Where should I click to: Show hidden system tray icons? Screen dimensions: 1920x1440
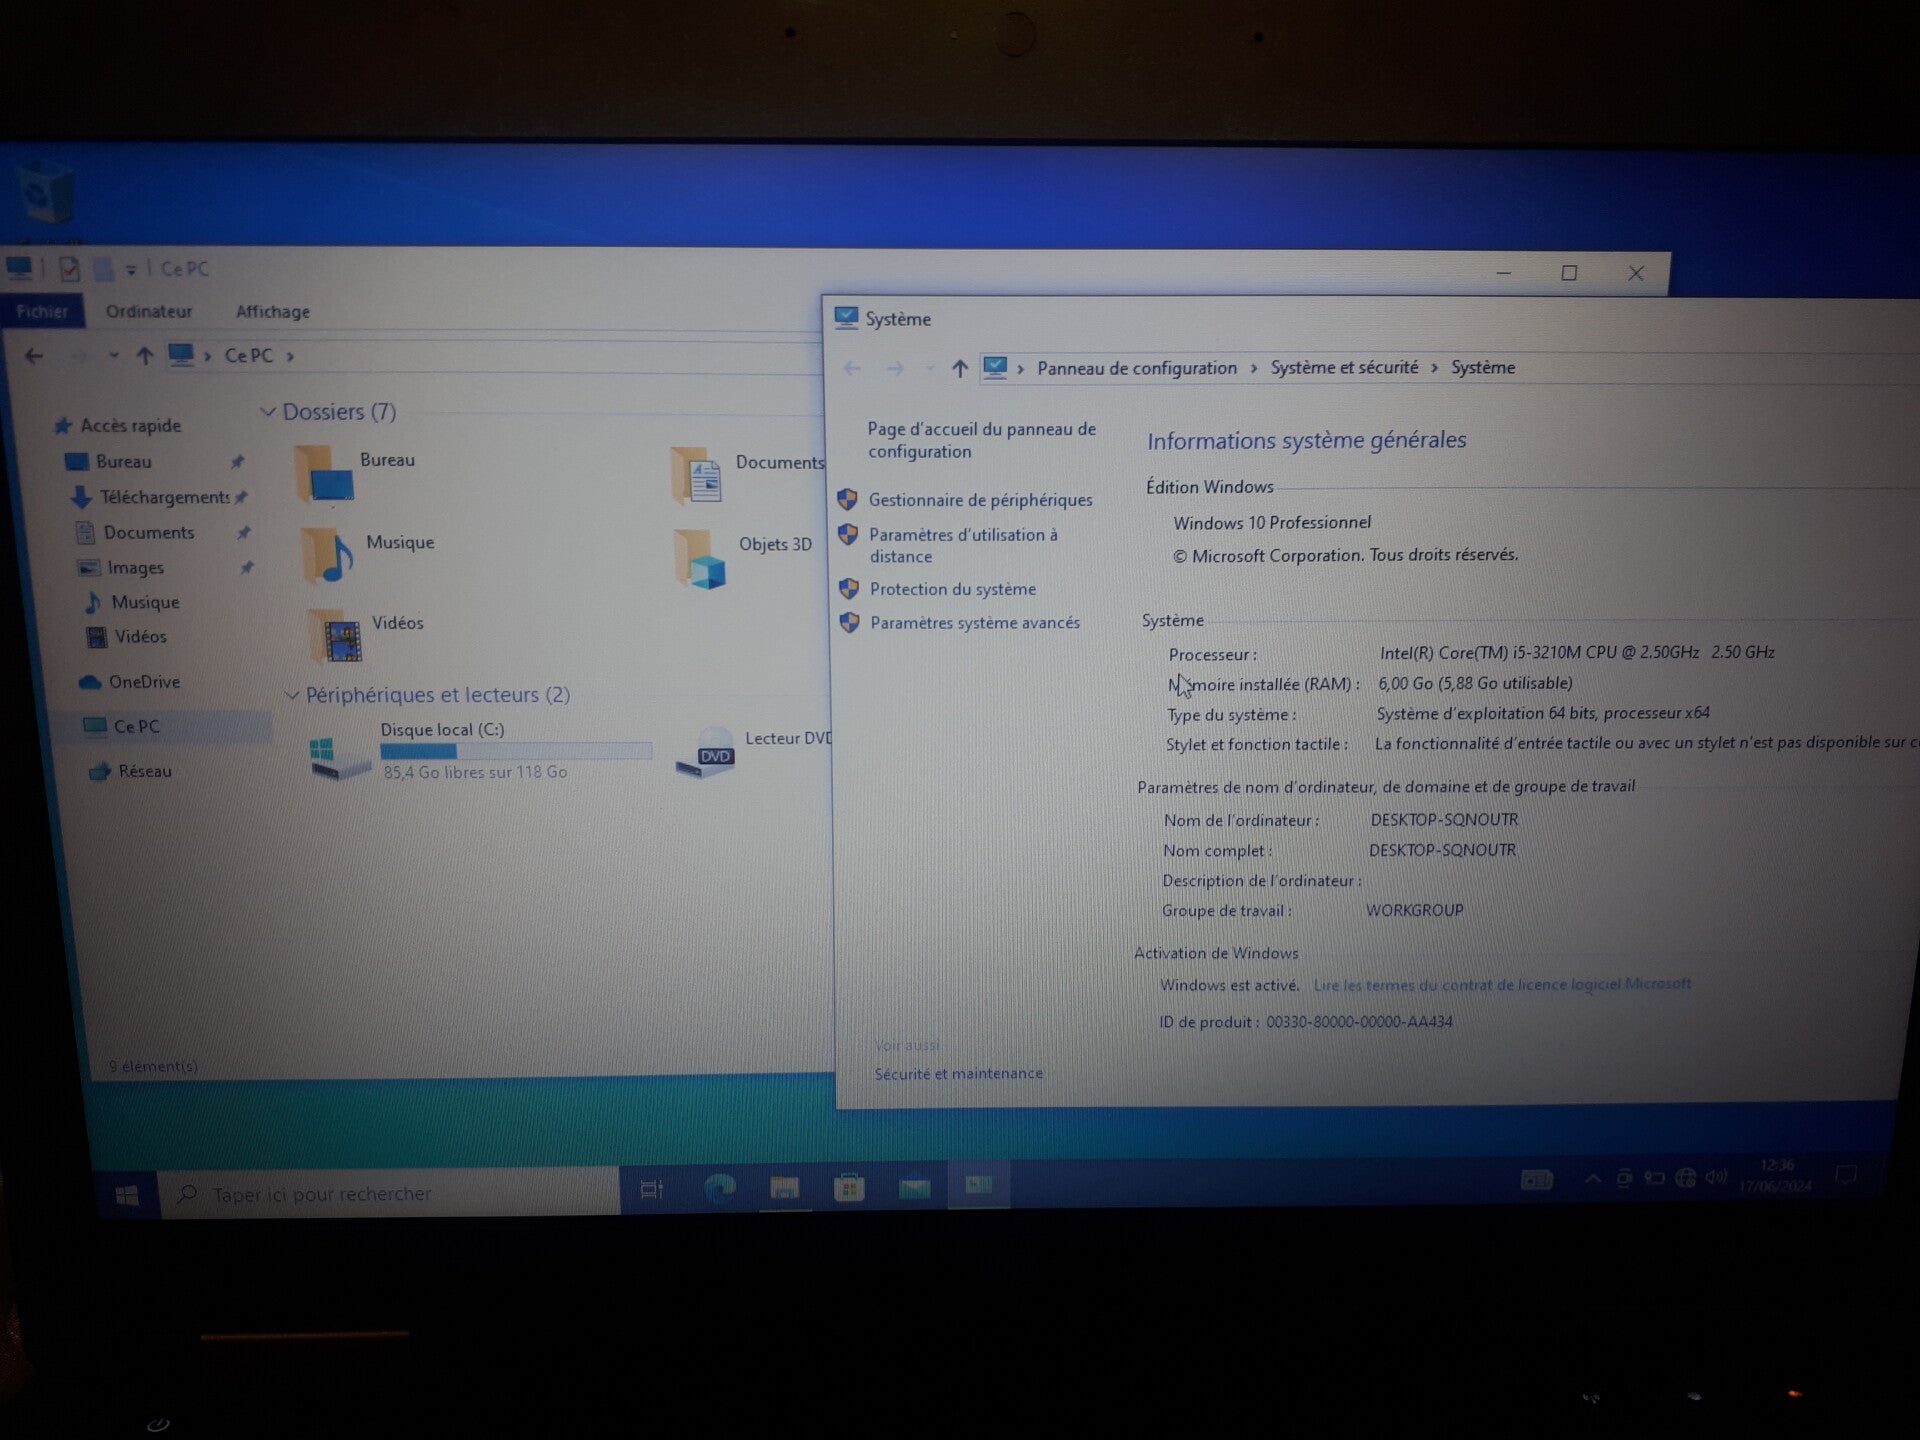[x=1592, y=1179]
